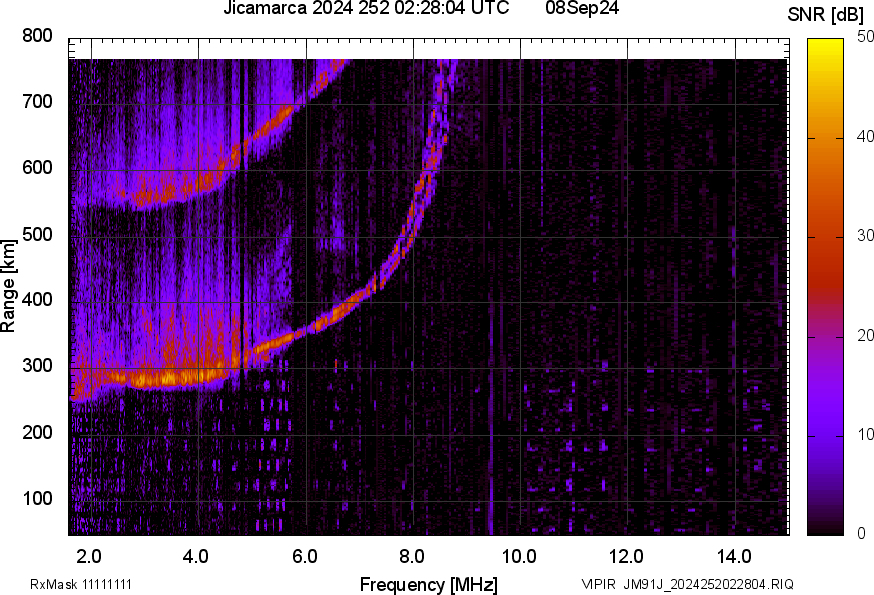The width and height of the screenshot is (874, 595).
Task: Click the RxMask 11111111 text
Action: (x=81, y=584)
